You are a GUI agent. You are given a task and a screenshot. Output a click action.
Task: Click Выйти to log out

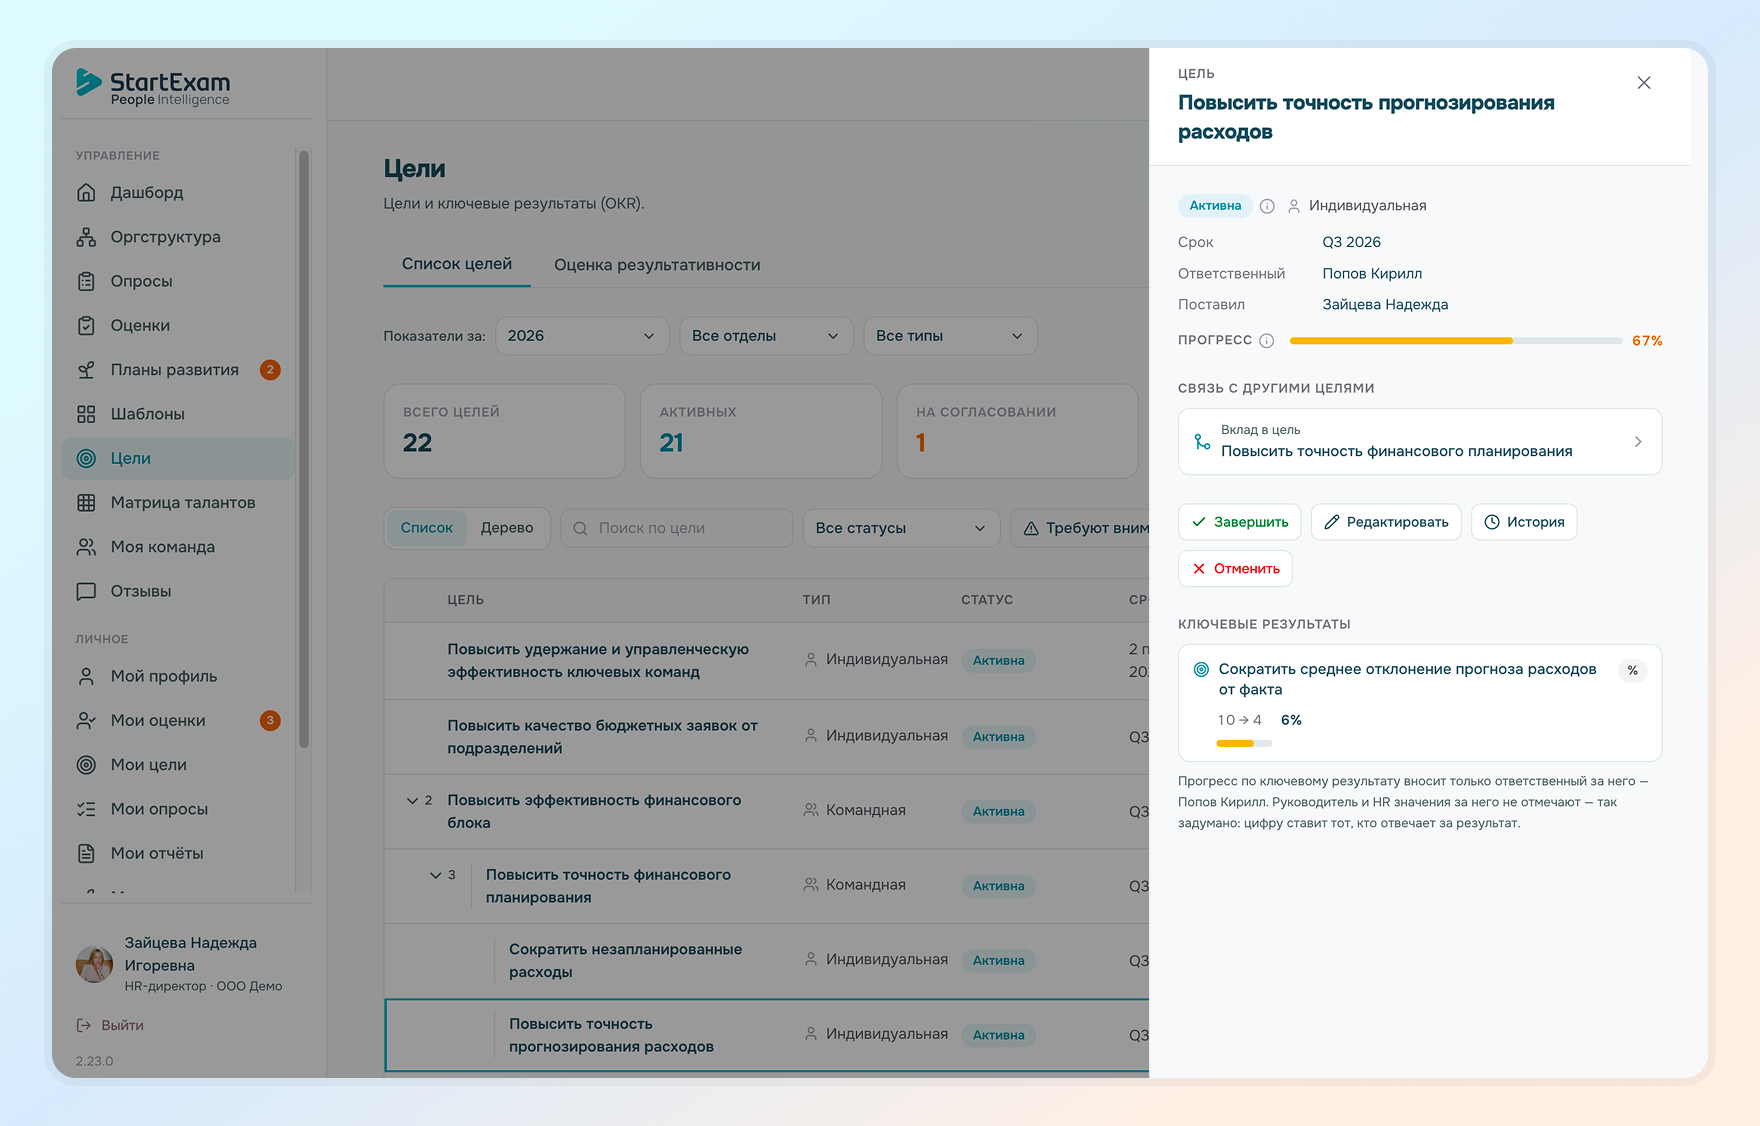[110, 1025]
